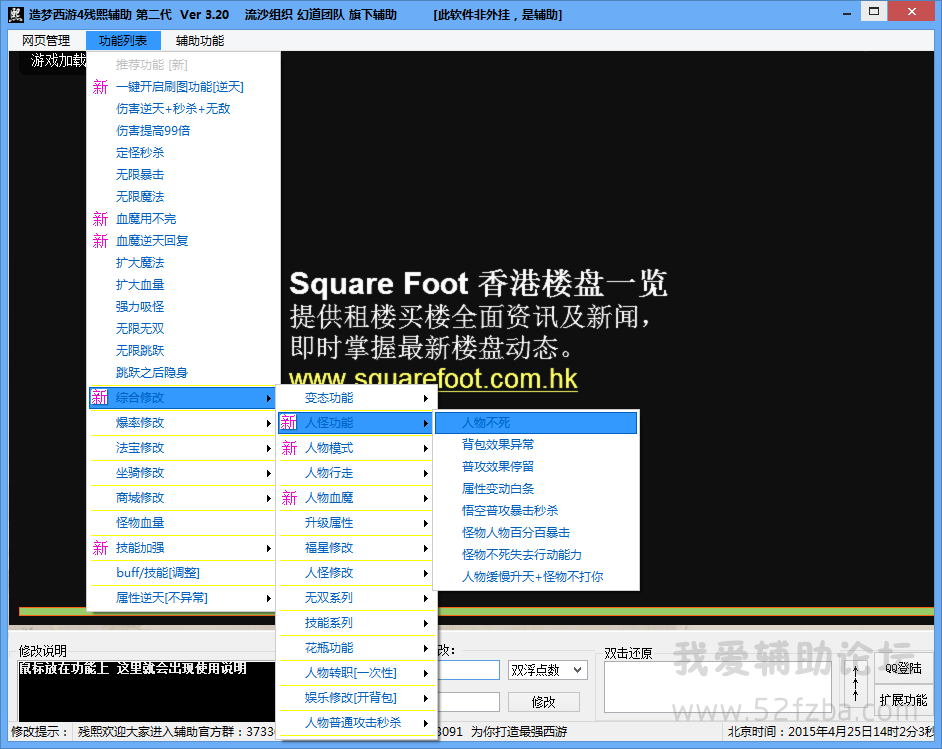Select 一键开启刷图功能[逆天] menu entry
Screen dimensions: 942x749
click(x=182, y=87)
